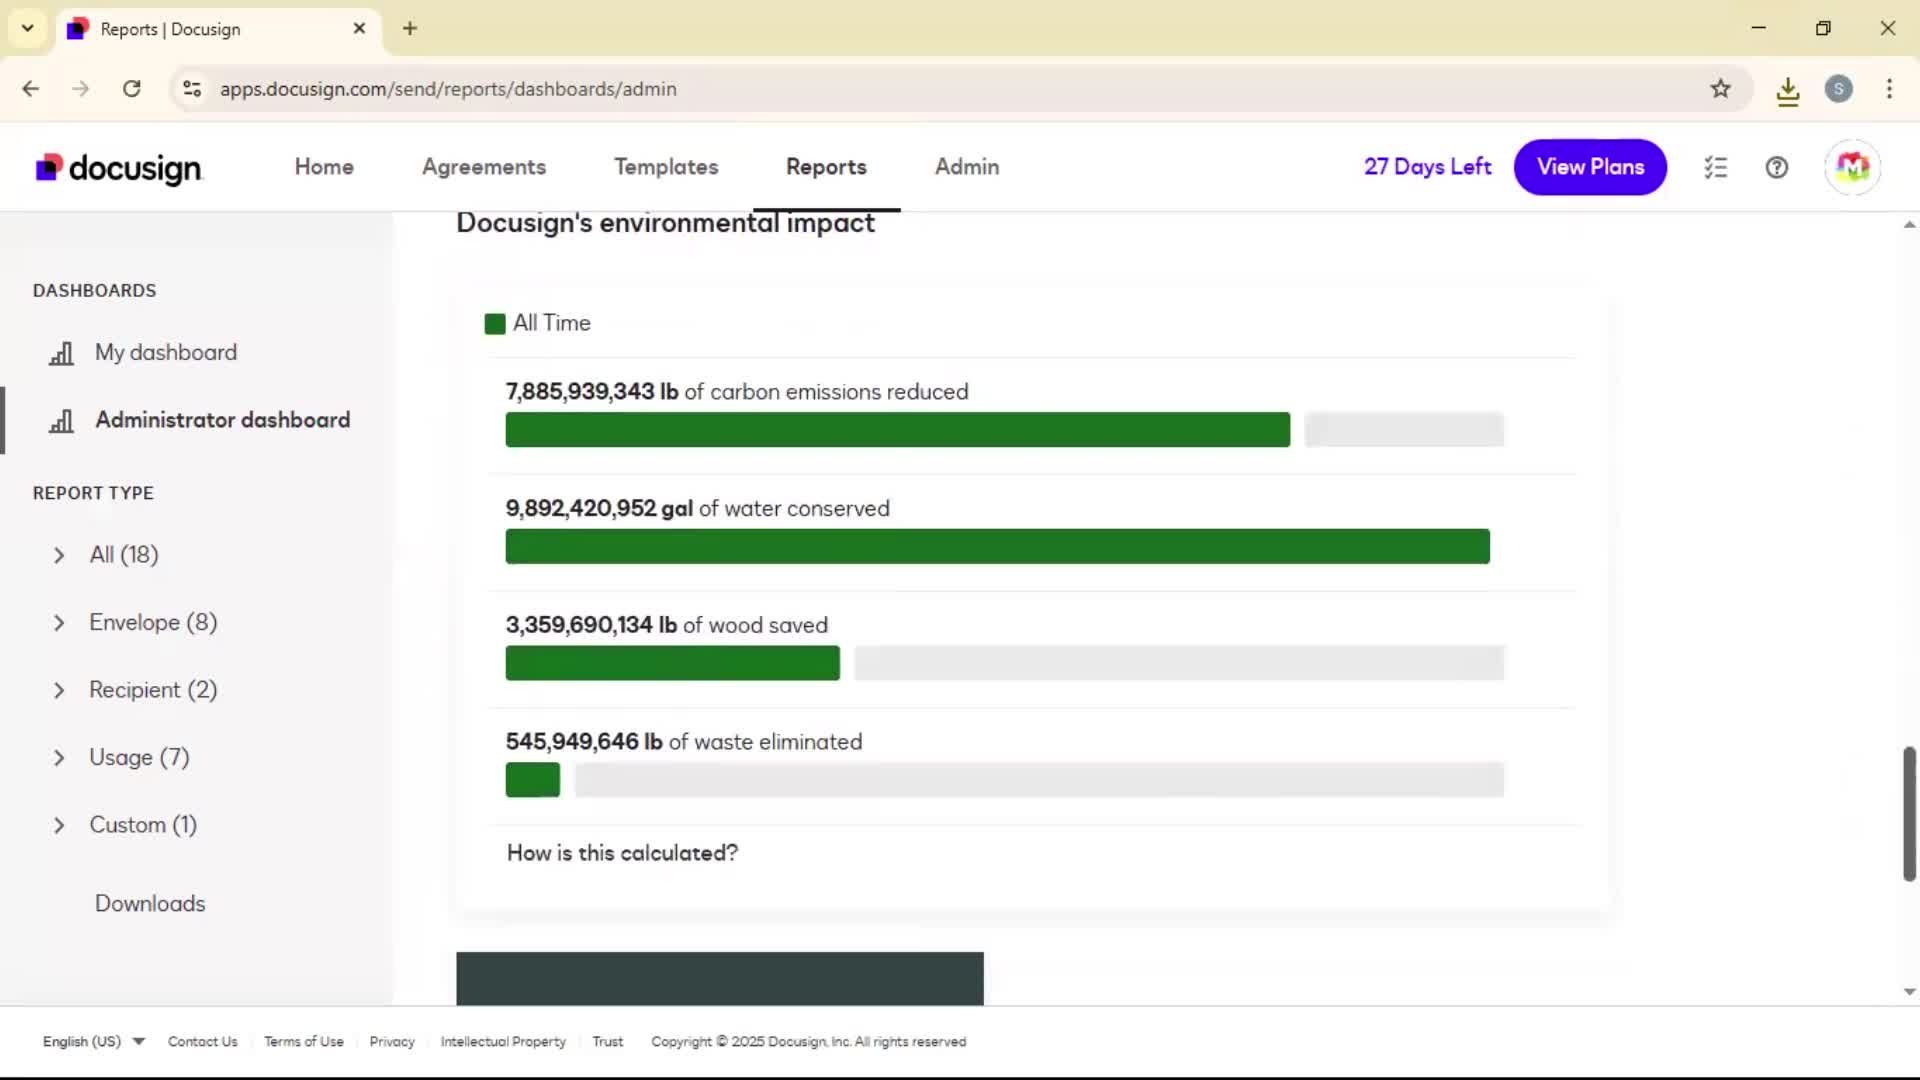Click the waste eliminated progress bar
This screenshot has width=1920, height=1080.
[x=533, y=780]
